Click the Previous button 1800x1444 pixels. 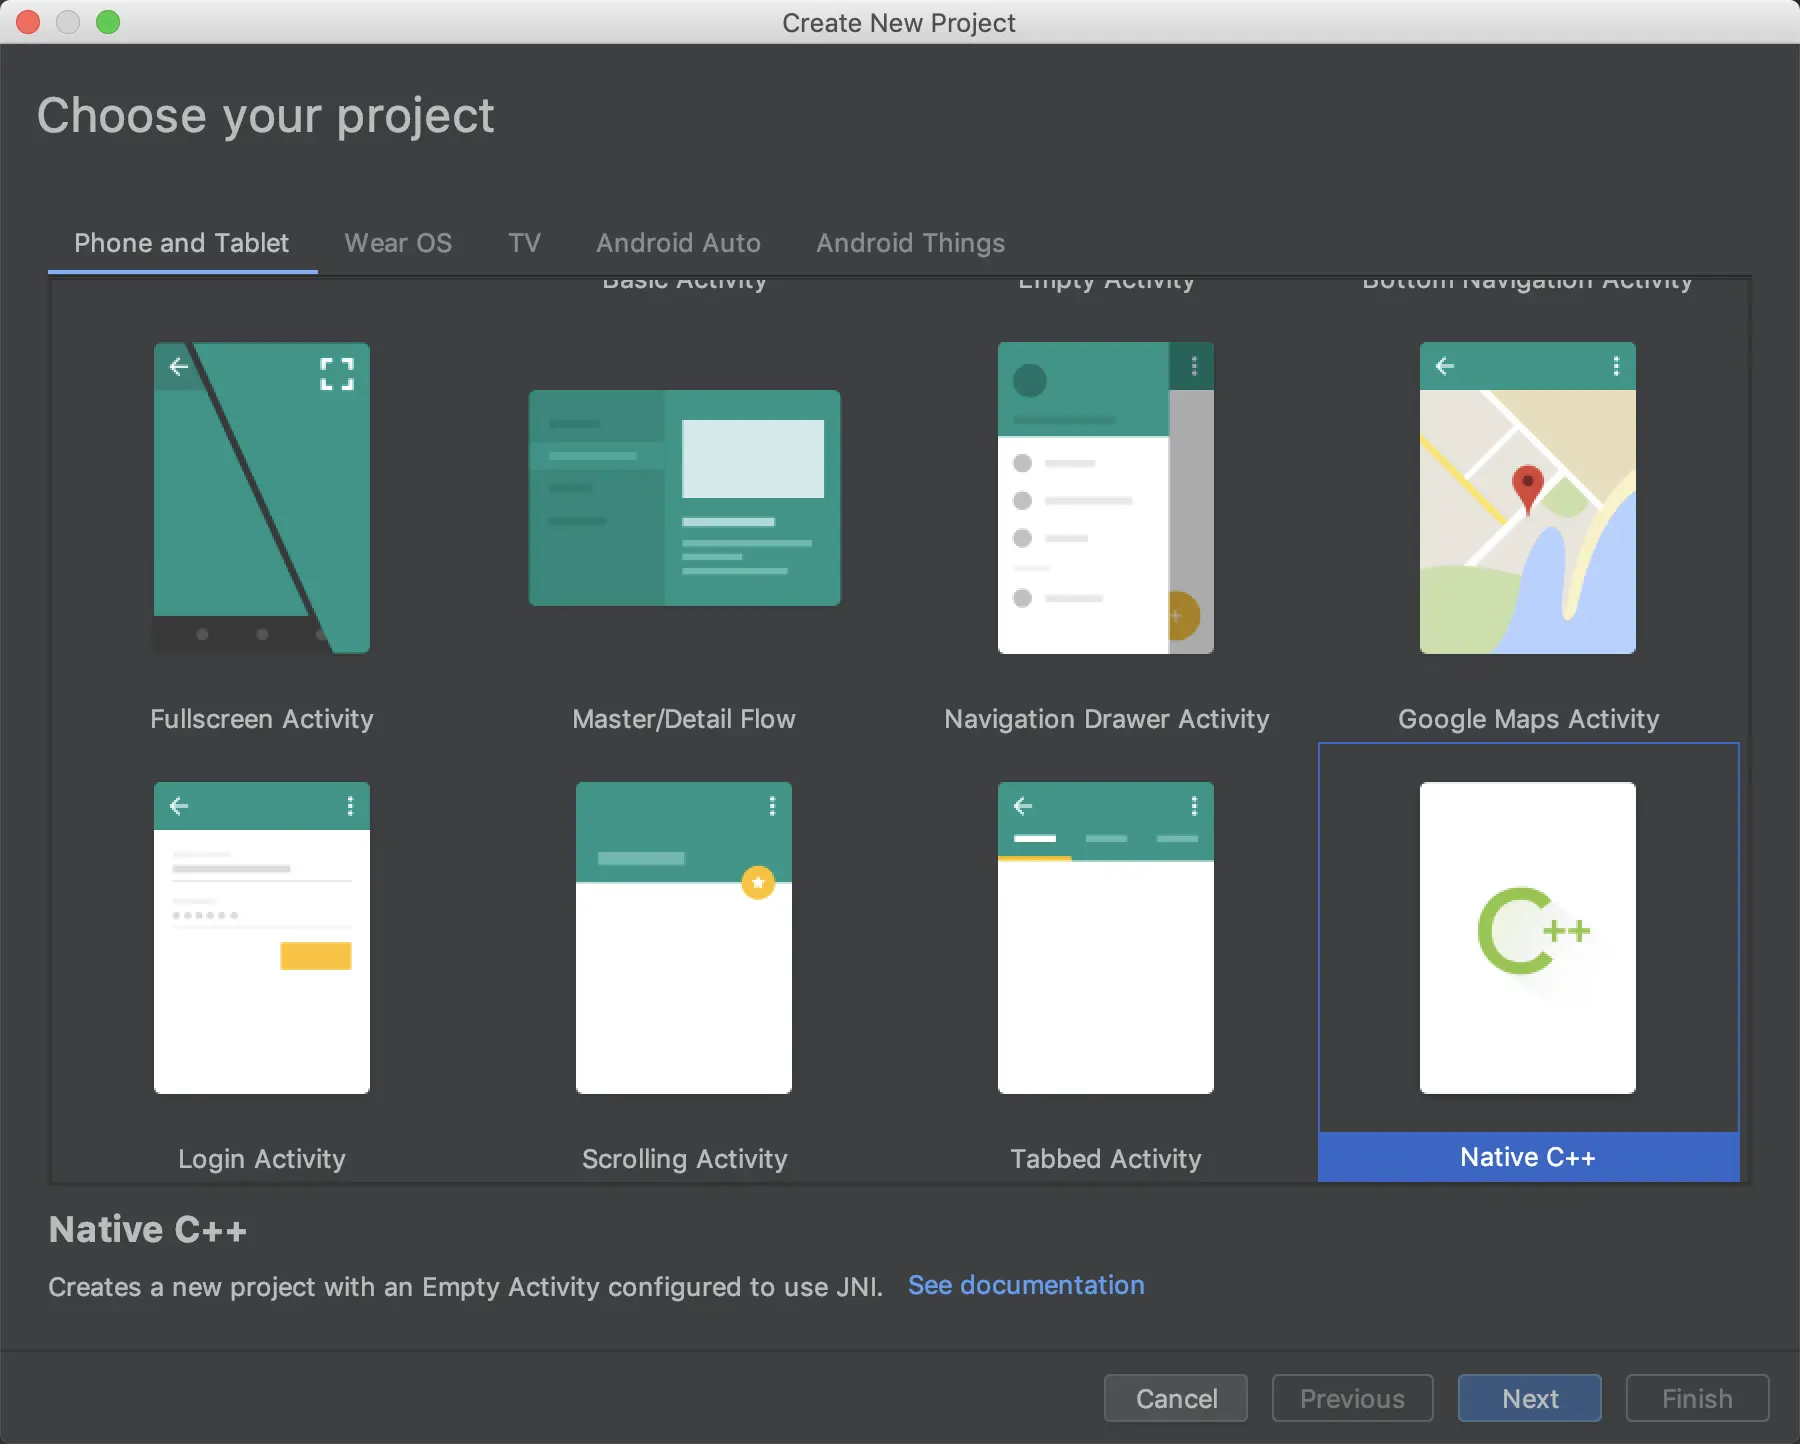(x=1352, y=1398)
